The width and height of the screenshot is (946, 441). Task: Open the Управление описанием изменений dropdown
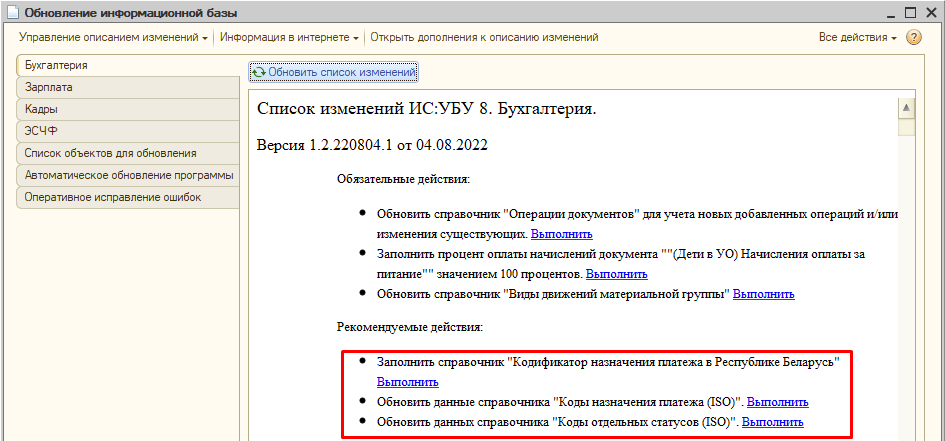[113, 37]
